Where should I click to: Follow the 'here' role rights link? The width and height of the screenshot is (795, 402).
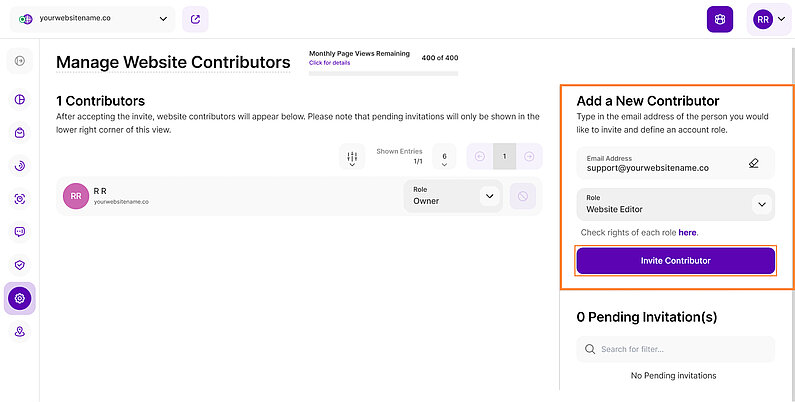click(687, 232)
